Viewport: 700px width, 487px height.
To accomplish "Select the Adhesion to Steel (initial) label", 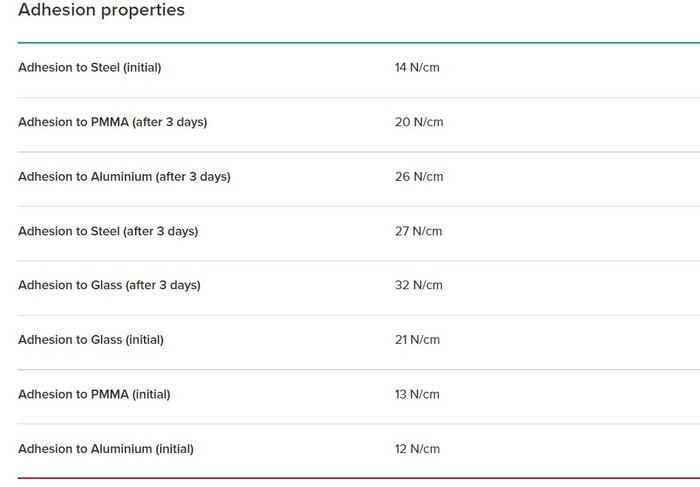I will [x=89, y=68].
